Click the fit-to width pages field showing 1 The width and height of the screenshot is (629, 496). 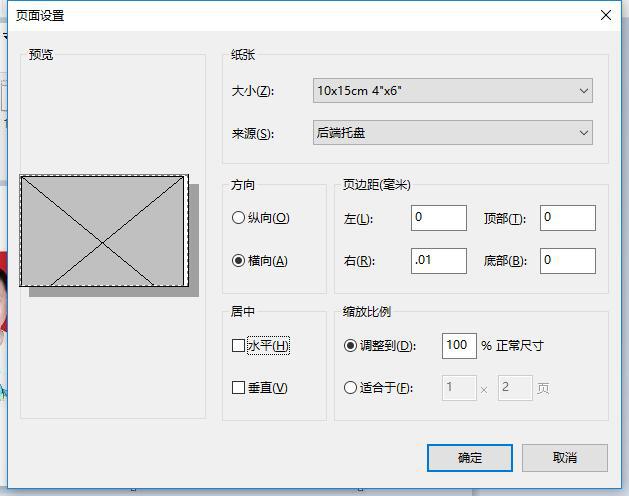coord(459,388)
